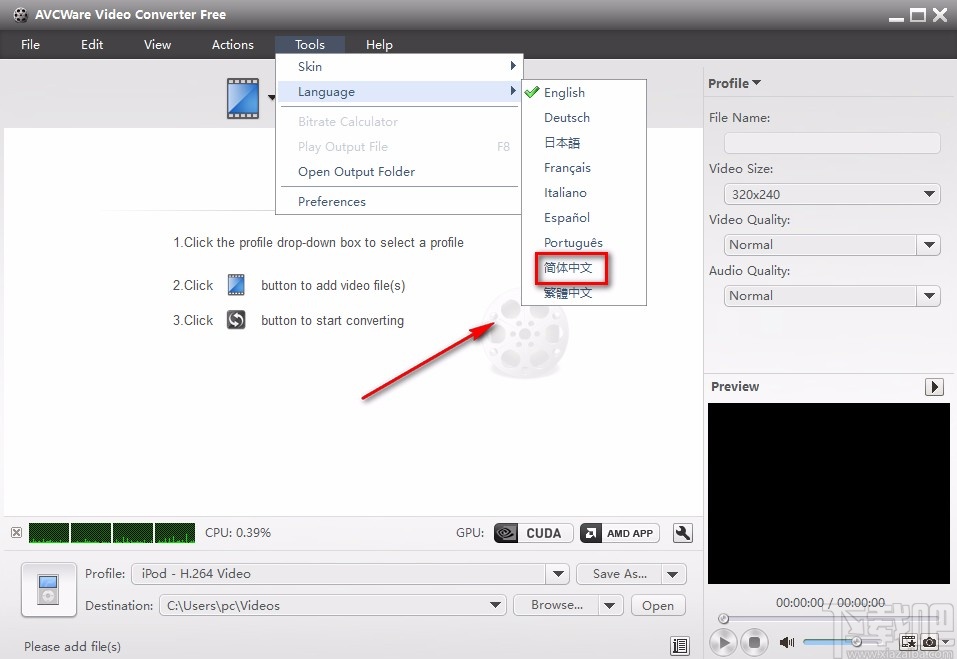Click the start converting icon
Viewport: 957px width, 659px height.
coord(237,320)
